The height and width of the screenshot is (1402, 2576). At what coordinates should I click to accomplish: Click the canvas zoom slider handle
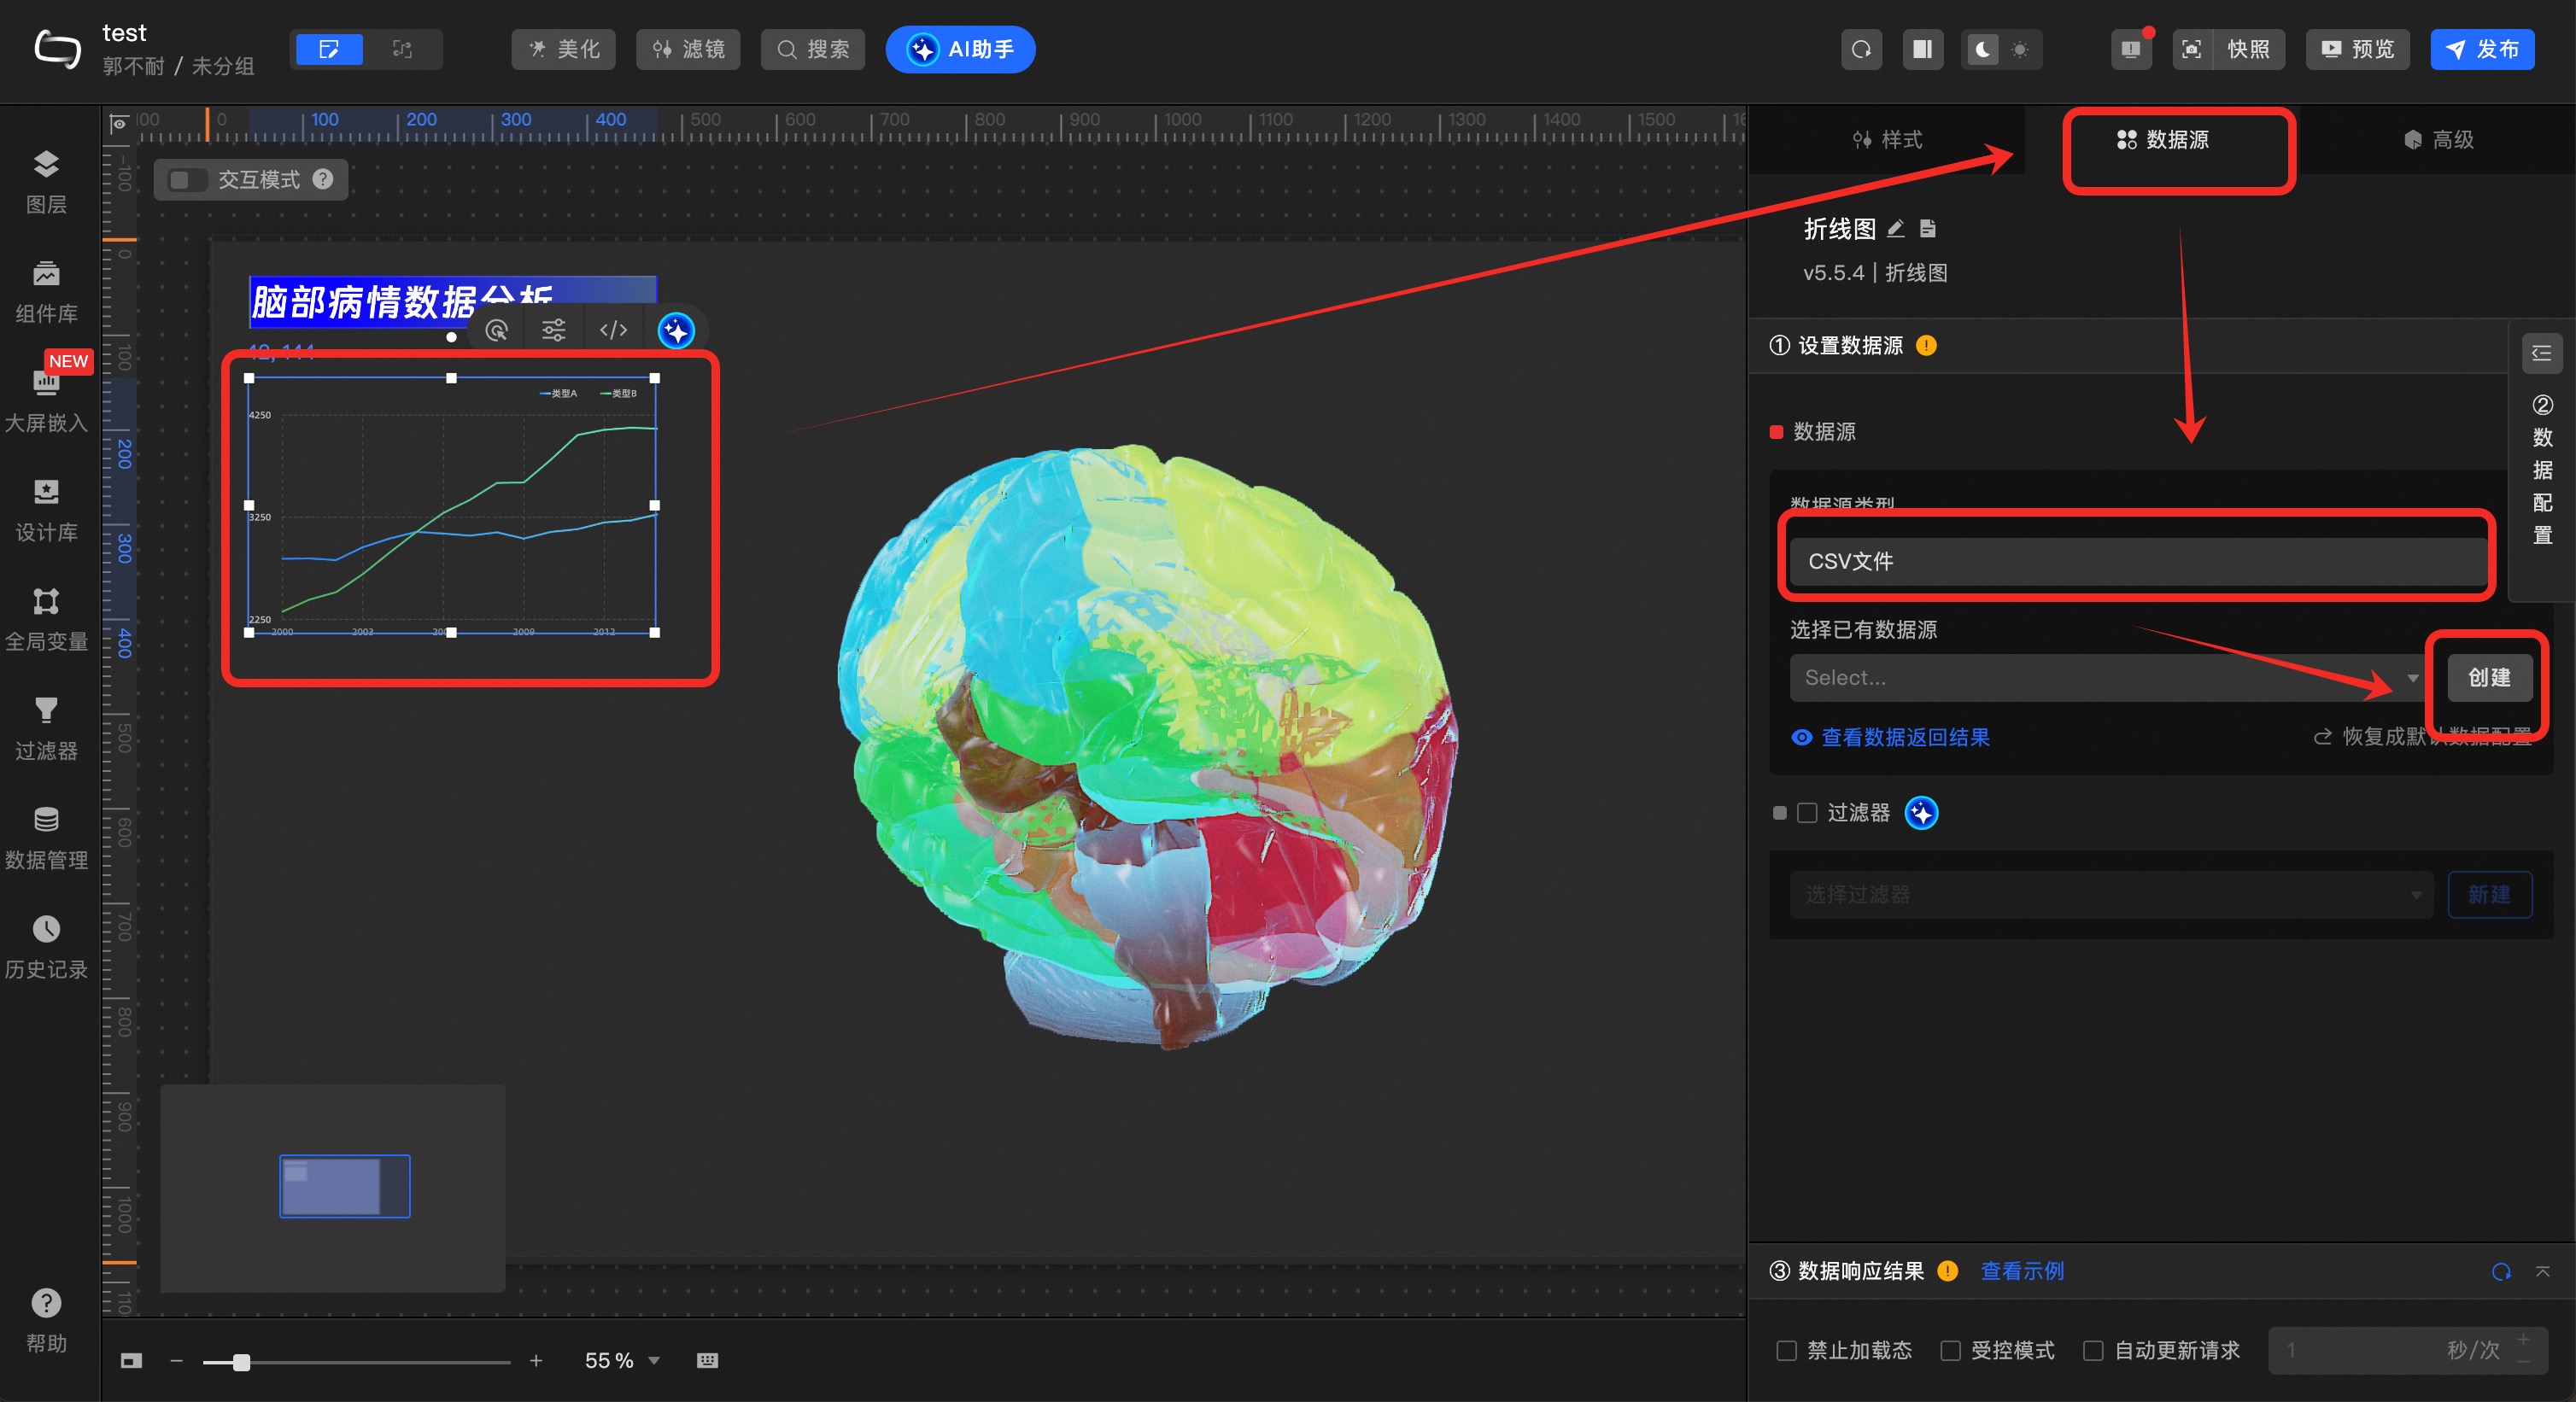(241, 1362)
